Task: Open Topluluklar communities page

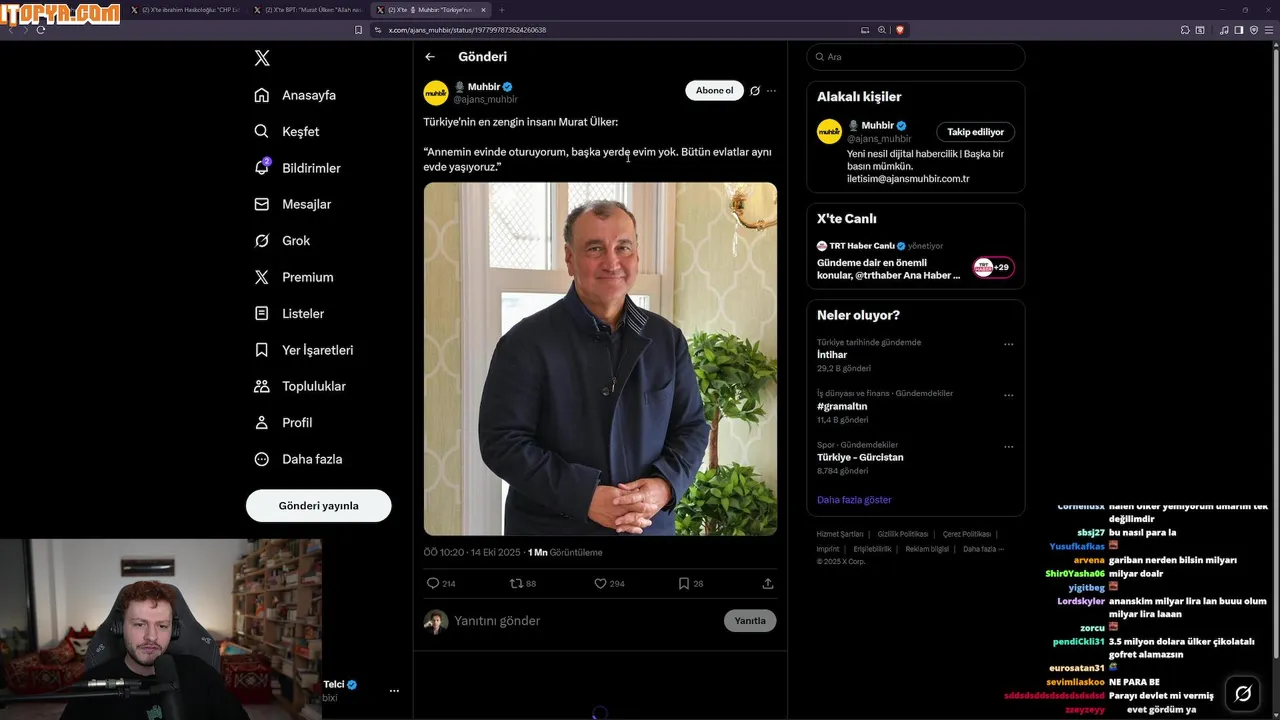Action: pos(300,386)
